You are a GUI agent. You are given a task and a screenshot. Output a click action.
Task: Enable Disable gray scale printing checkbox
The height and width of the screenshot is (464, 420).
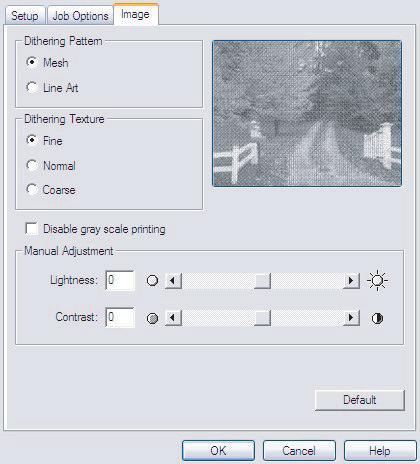pos(32,229)
